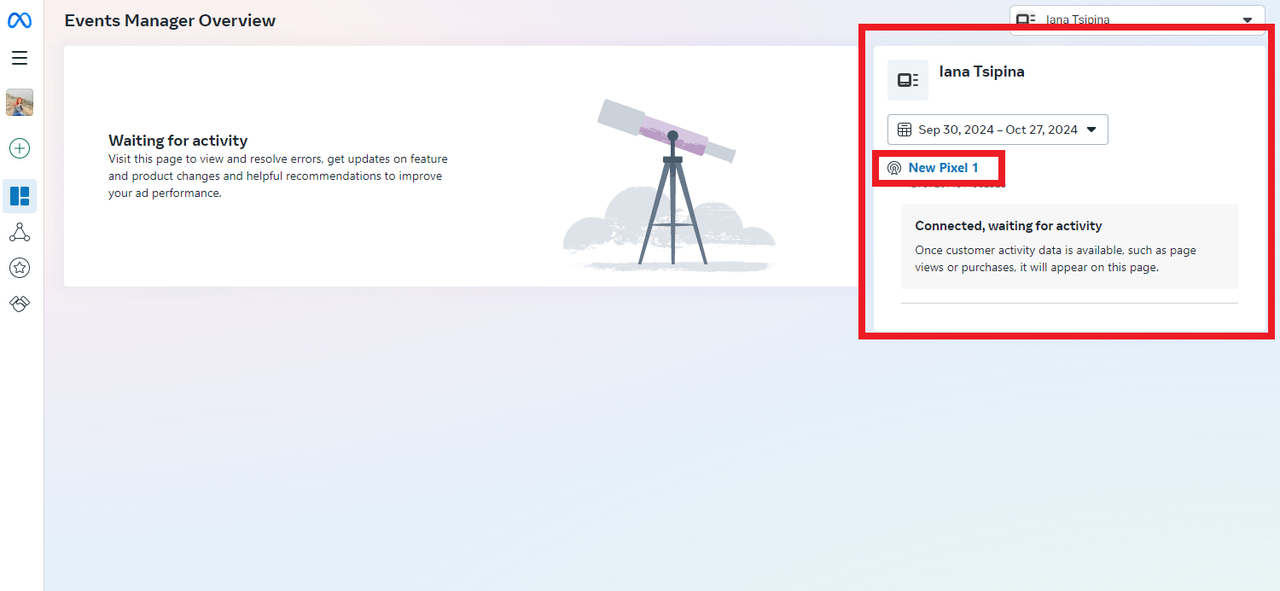The width and height of the screenshot is (1280, 591).
Task: Click the Iana Tsipina name in the panel
Action: (982, 71)
